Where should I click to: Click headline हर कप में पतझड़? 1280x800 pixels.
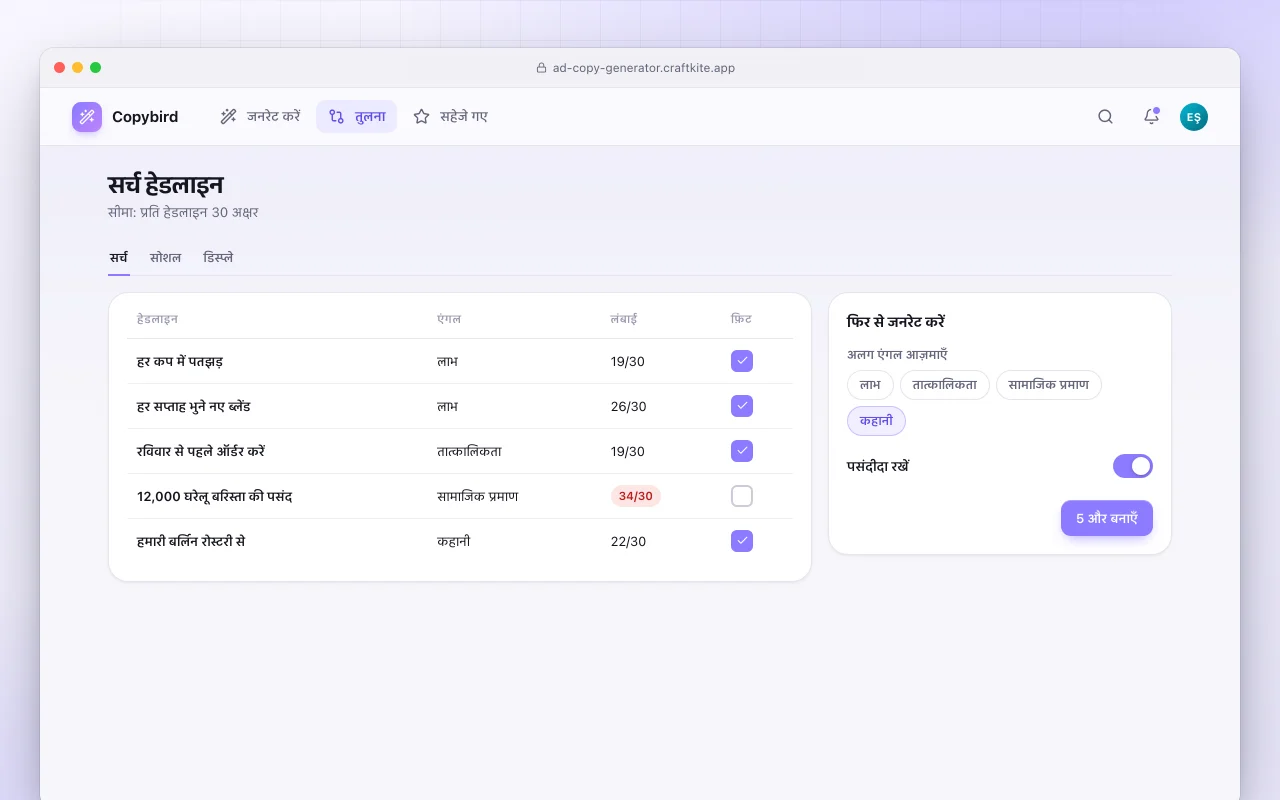pyautogui.click(x=180, y=361)
